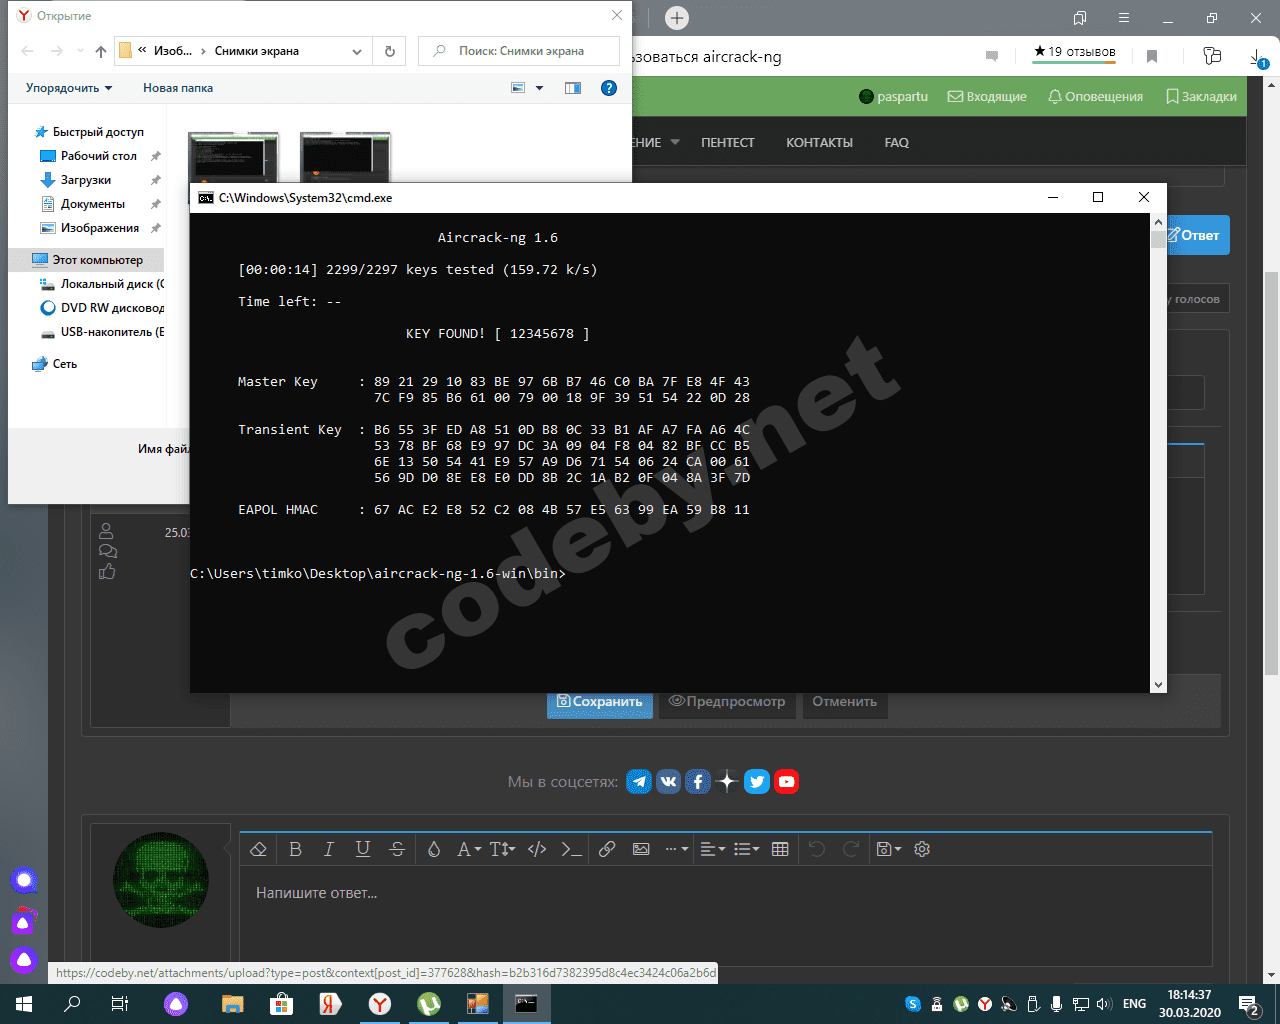The image size is (1280, 1024).
Task: Open the ПЕНТЕСТ navigation menu item
Action: click(727, 143)
